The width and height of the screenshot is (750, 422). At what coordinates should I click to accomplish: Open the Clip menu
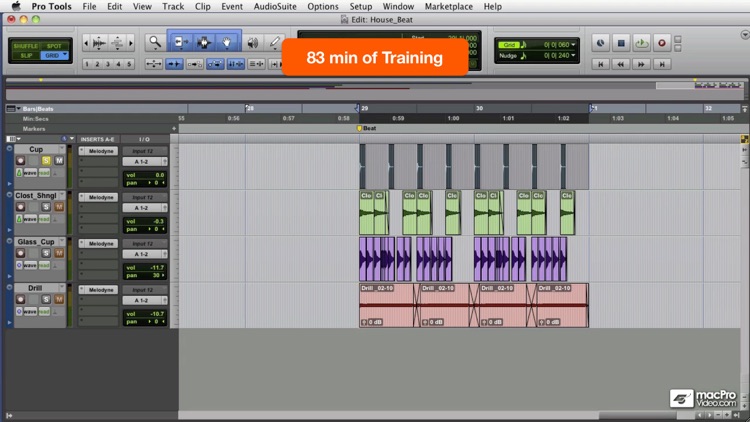202,6
